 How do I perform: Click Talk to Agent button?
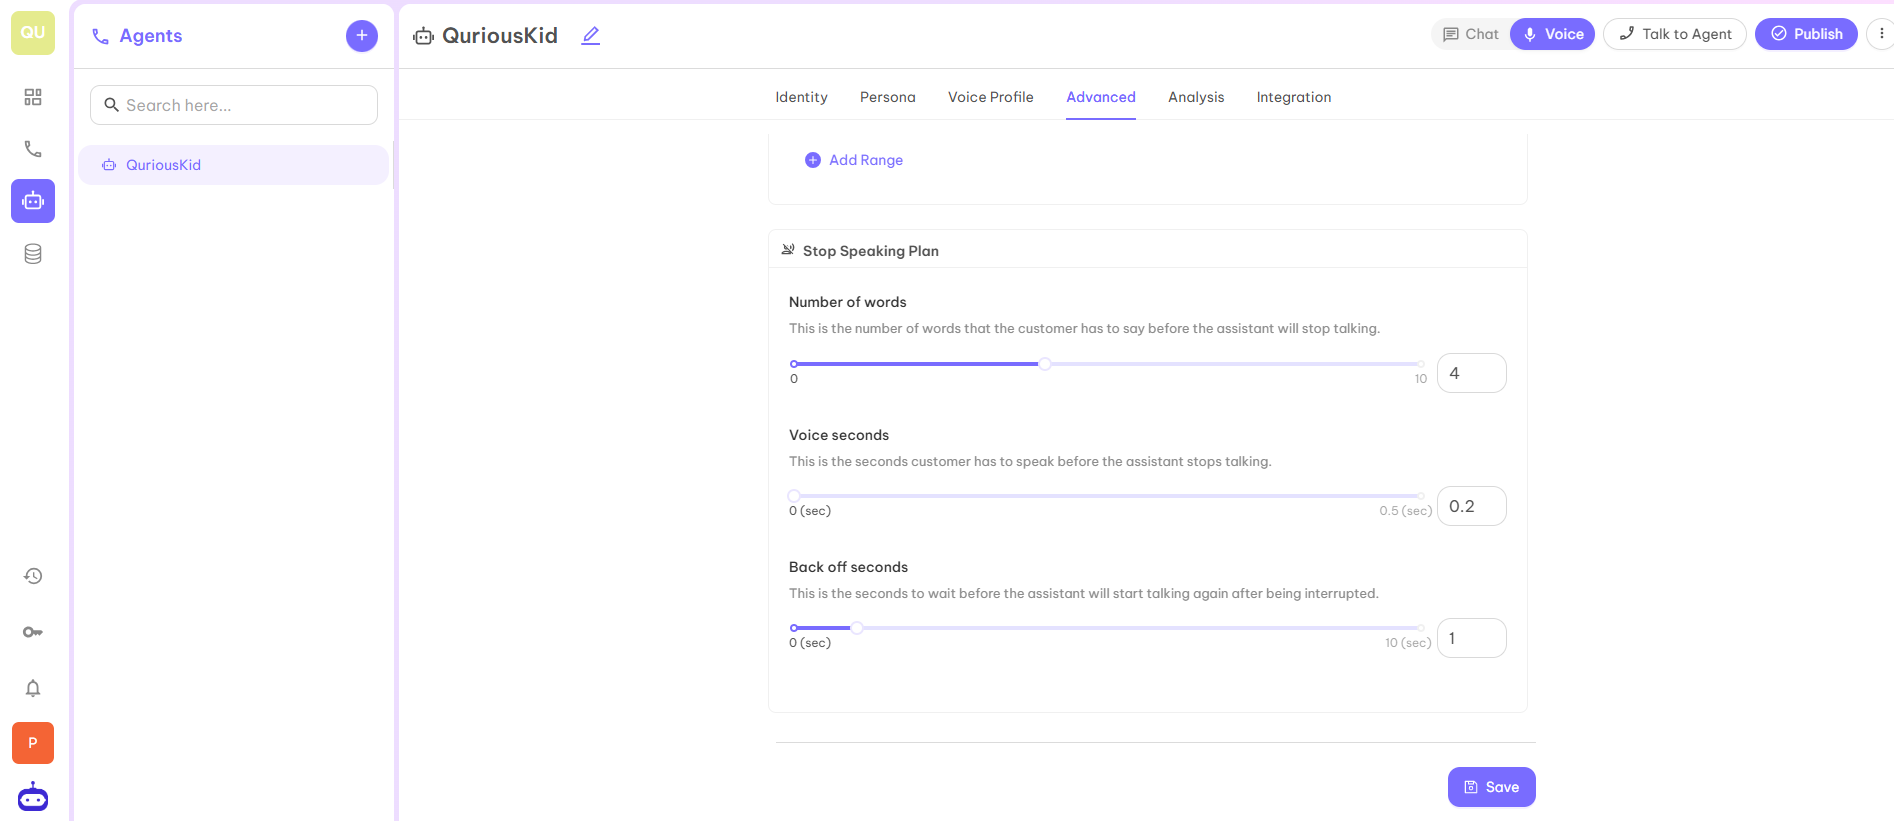[1675, 34]
